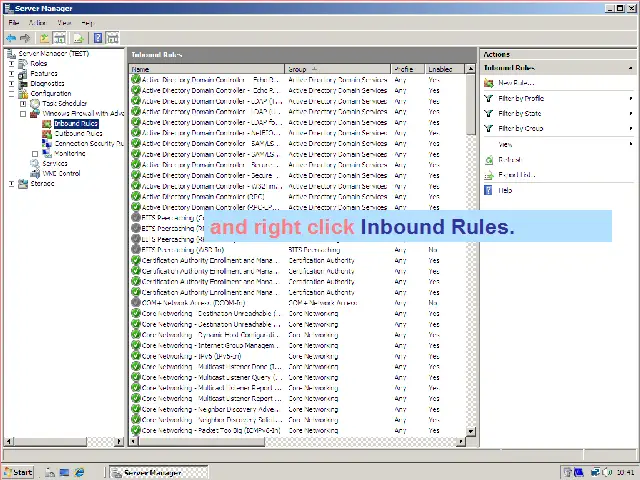Screen dimensions: 640x480
Task: Select Inbound Rules in the tree
Action: click(76, 123)
